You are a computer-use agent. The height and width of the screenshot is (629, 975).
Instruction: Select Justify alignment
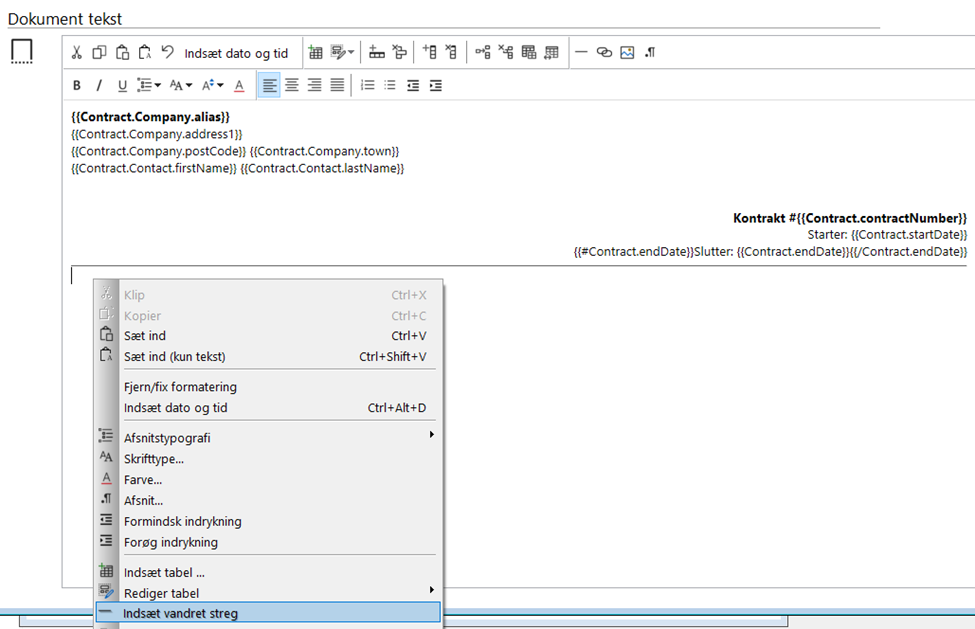coord(337,85)
